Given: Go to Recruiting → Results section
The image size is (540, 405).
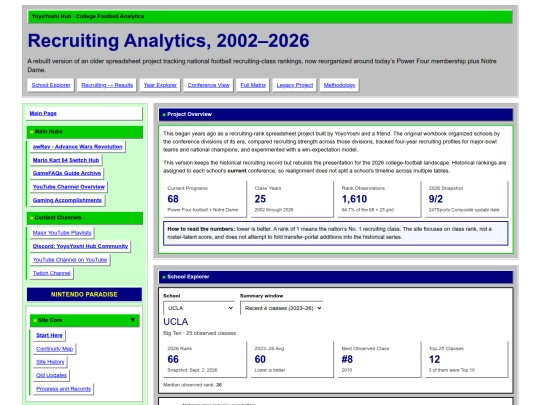Looking at the screenshot, I should (x=107, y=85).
